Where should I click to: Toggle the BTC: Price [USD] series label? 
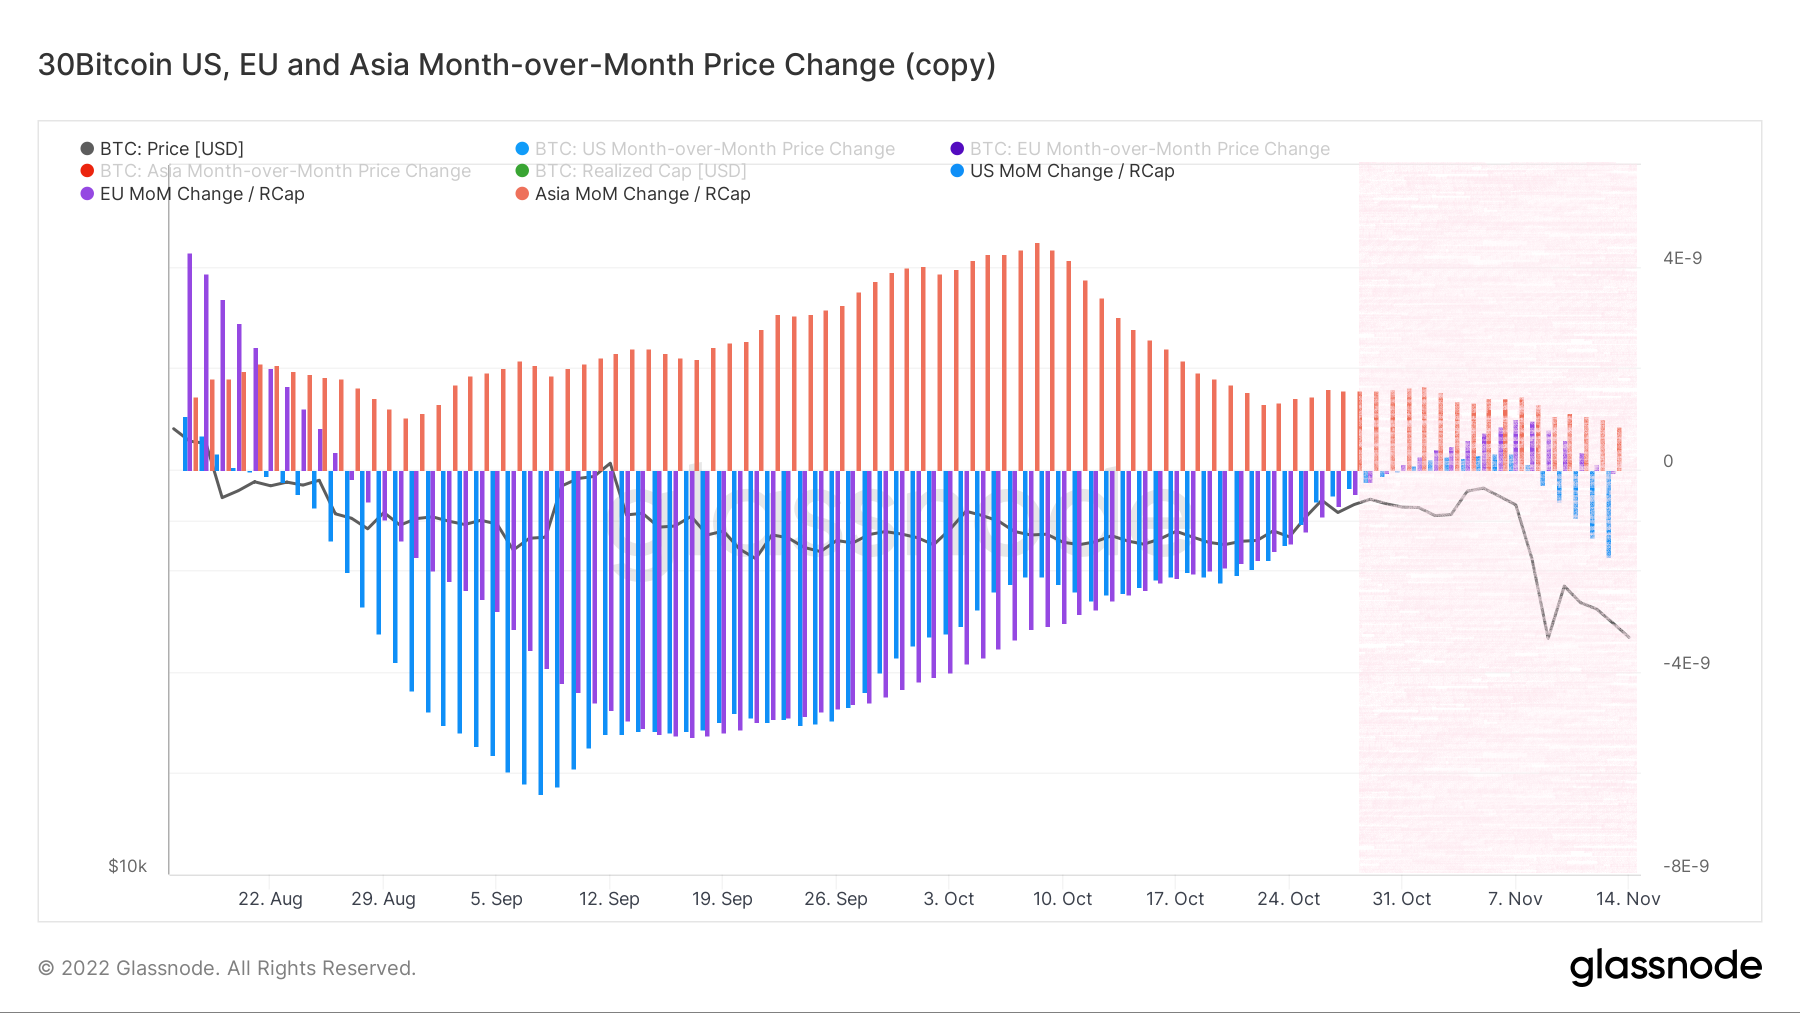coord(172,149)
